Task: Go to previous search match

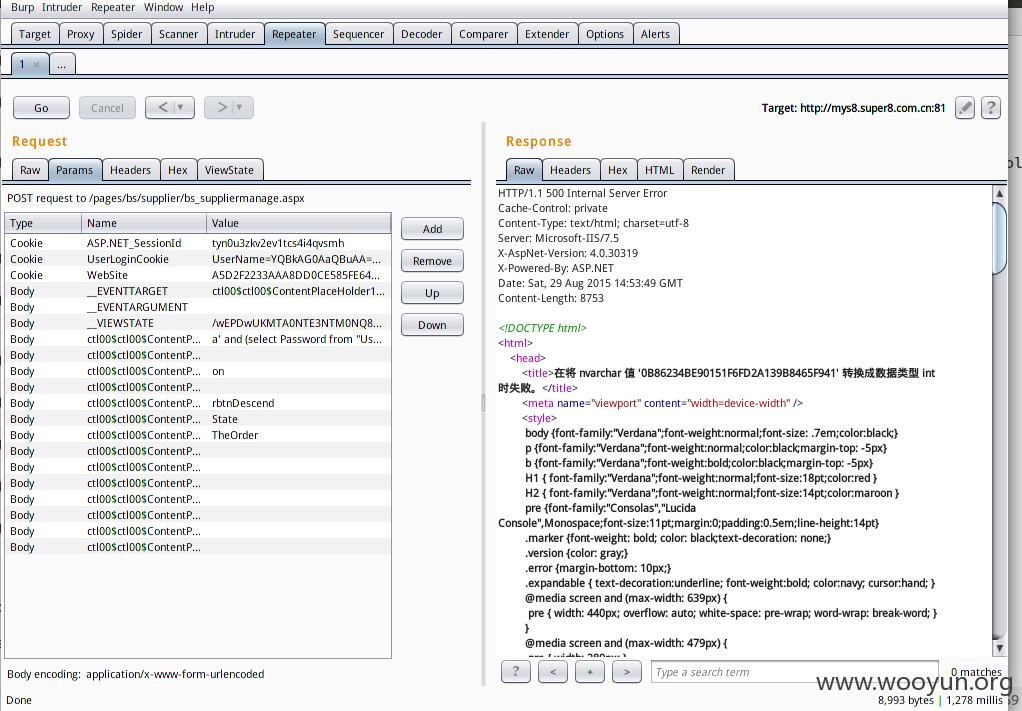Action: point(553,671)
